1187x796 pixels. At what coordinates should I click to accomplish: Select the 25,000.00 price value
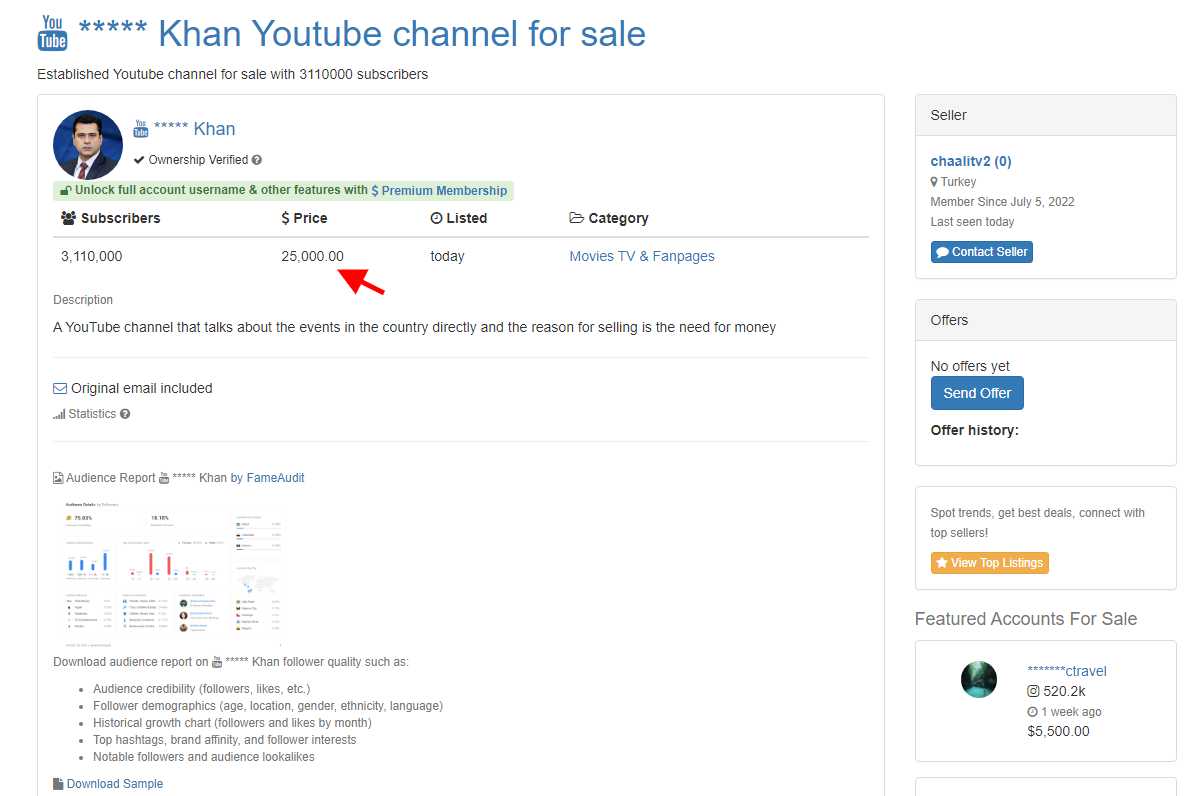click(x=313, y=256)
